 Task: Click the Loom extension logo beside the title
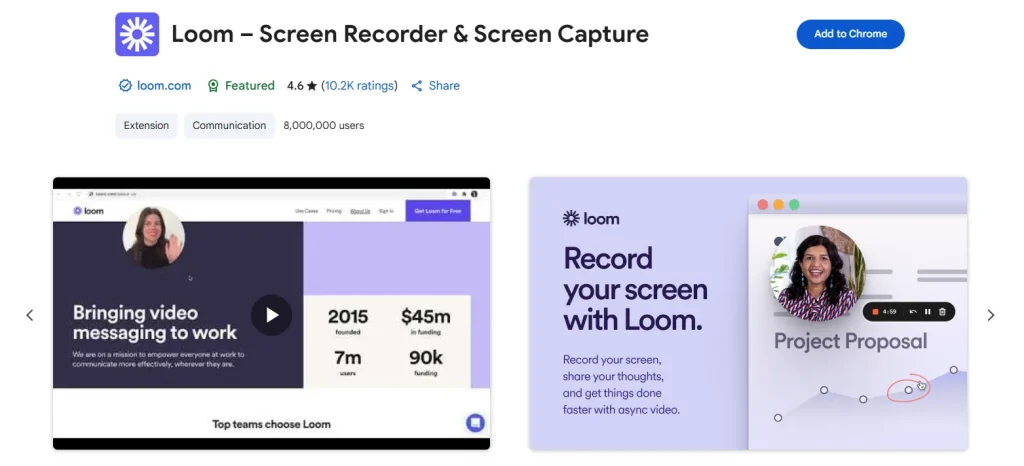tap(137, 34)
